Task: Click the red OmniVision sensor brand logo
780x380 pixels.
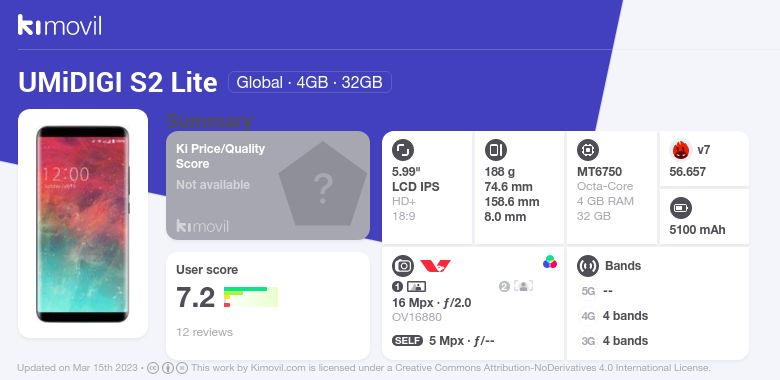Action: [x=435, y=266]
